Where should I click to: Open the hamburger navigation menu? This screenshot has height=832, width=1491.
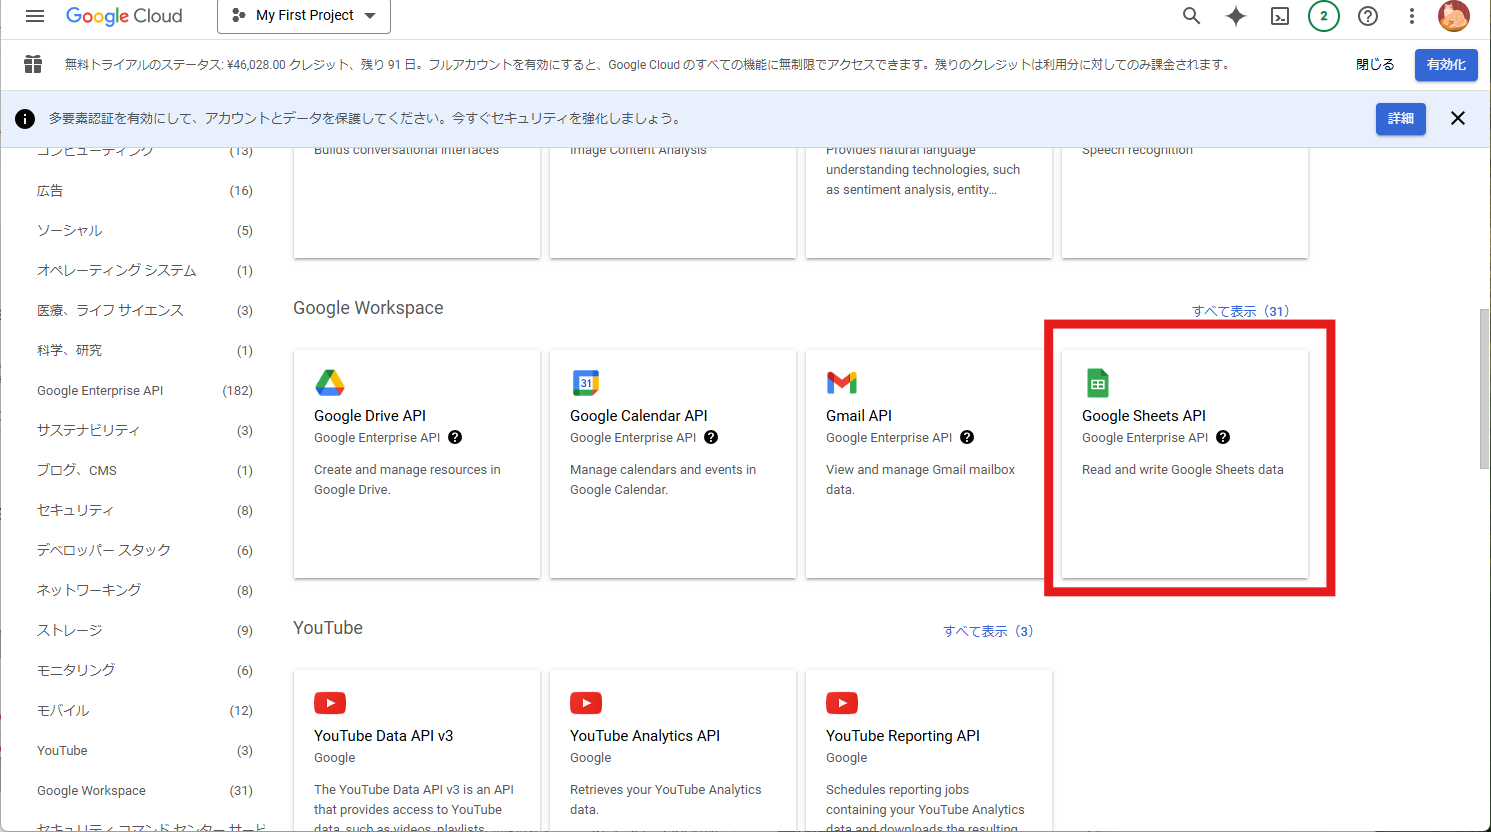[35, 16]
